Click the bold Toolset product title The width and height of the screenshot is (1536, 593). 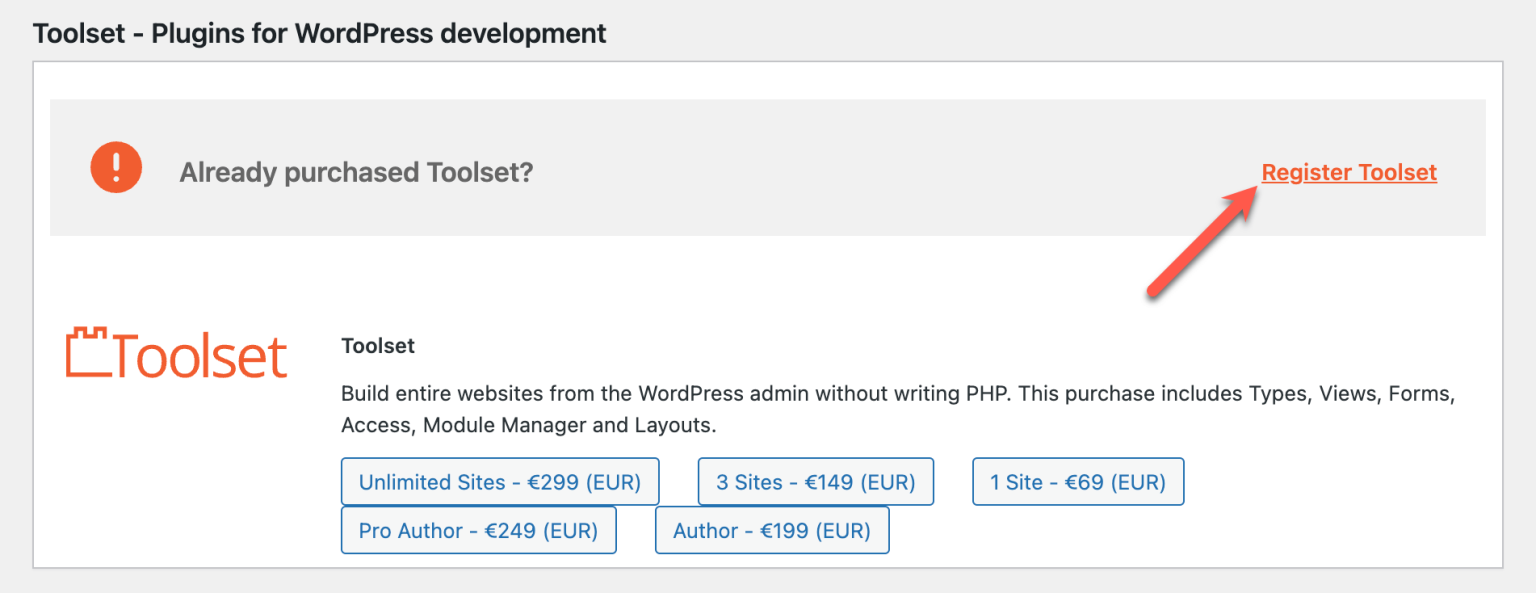tap(377, 346)
